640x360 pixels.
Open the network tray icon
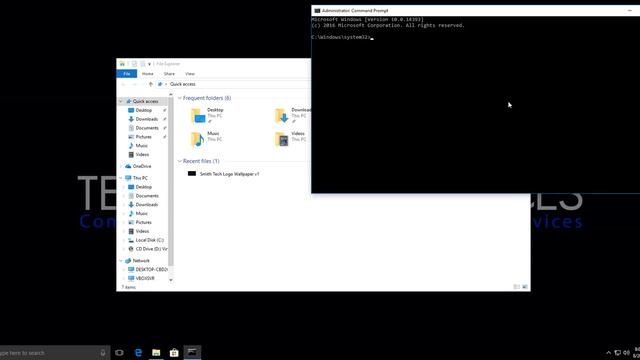pos(618,353)
